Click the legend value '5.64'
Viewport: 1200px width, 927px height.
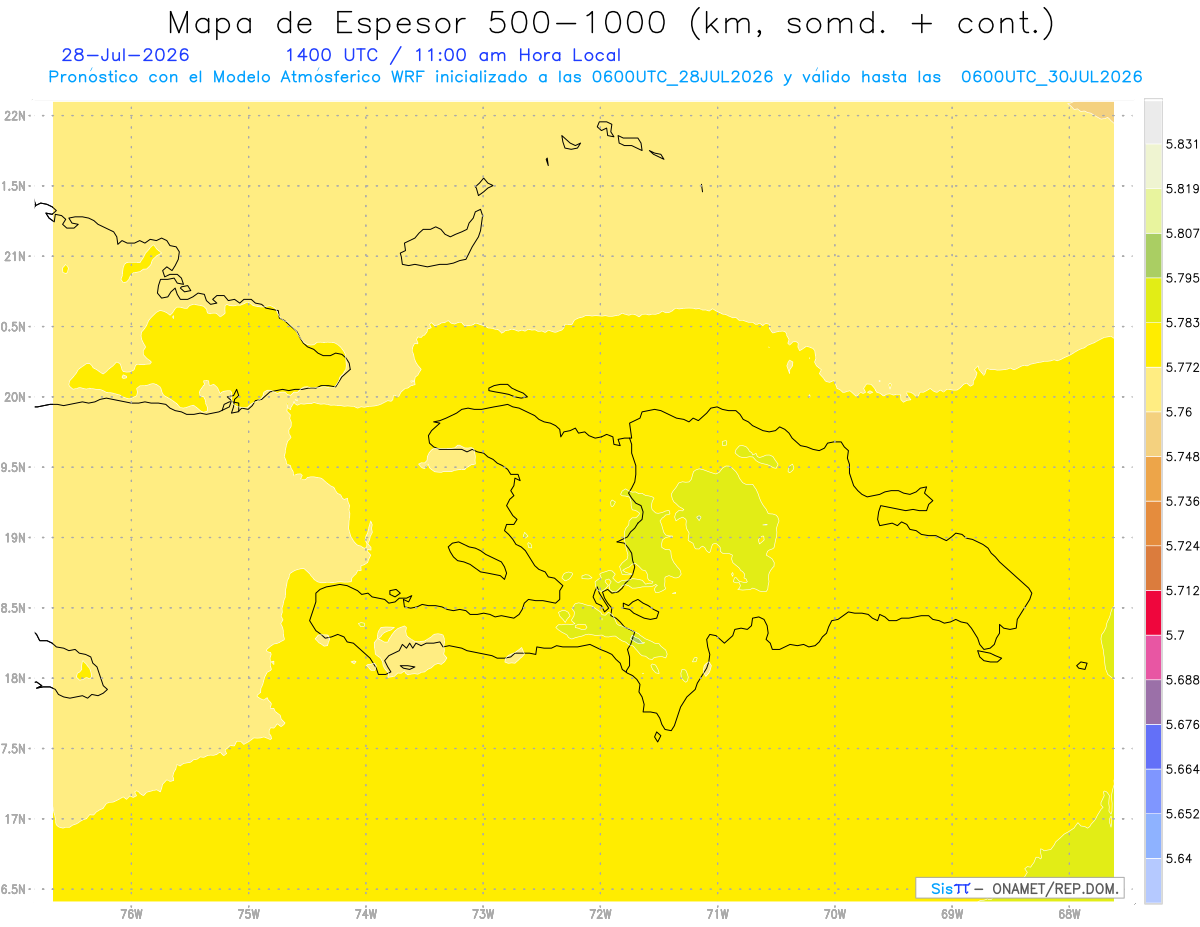[1179, 858]
